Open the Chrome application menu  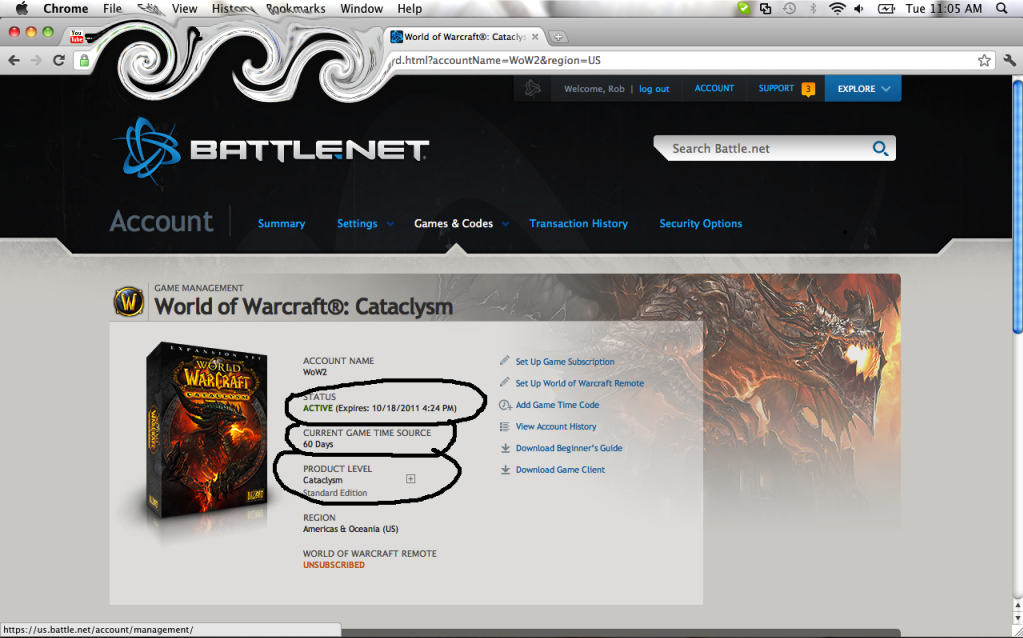(x=65, y=8)
